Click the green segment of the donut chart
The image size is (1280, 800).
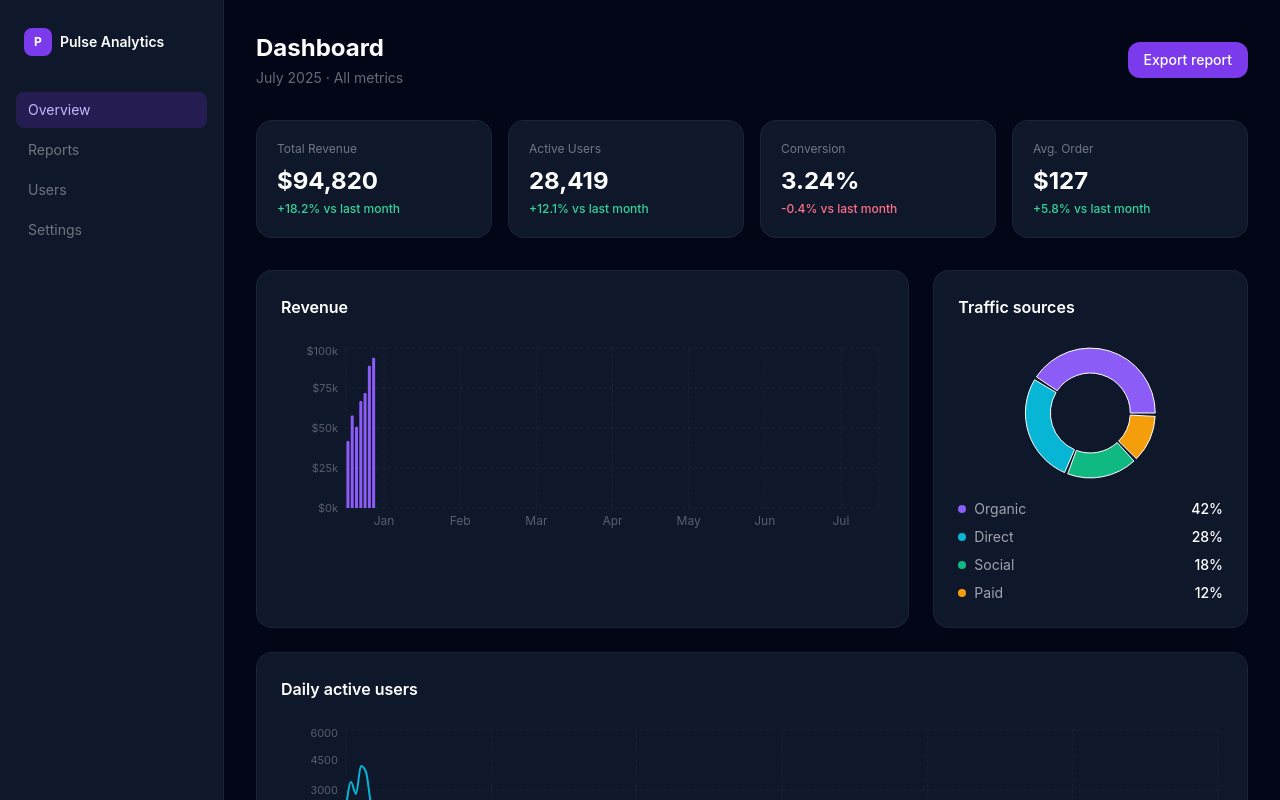click(1100, 464)
